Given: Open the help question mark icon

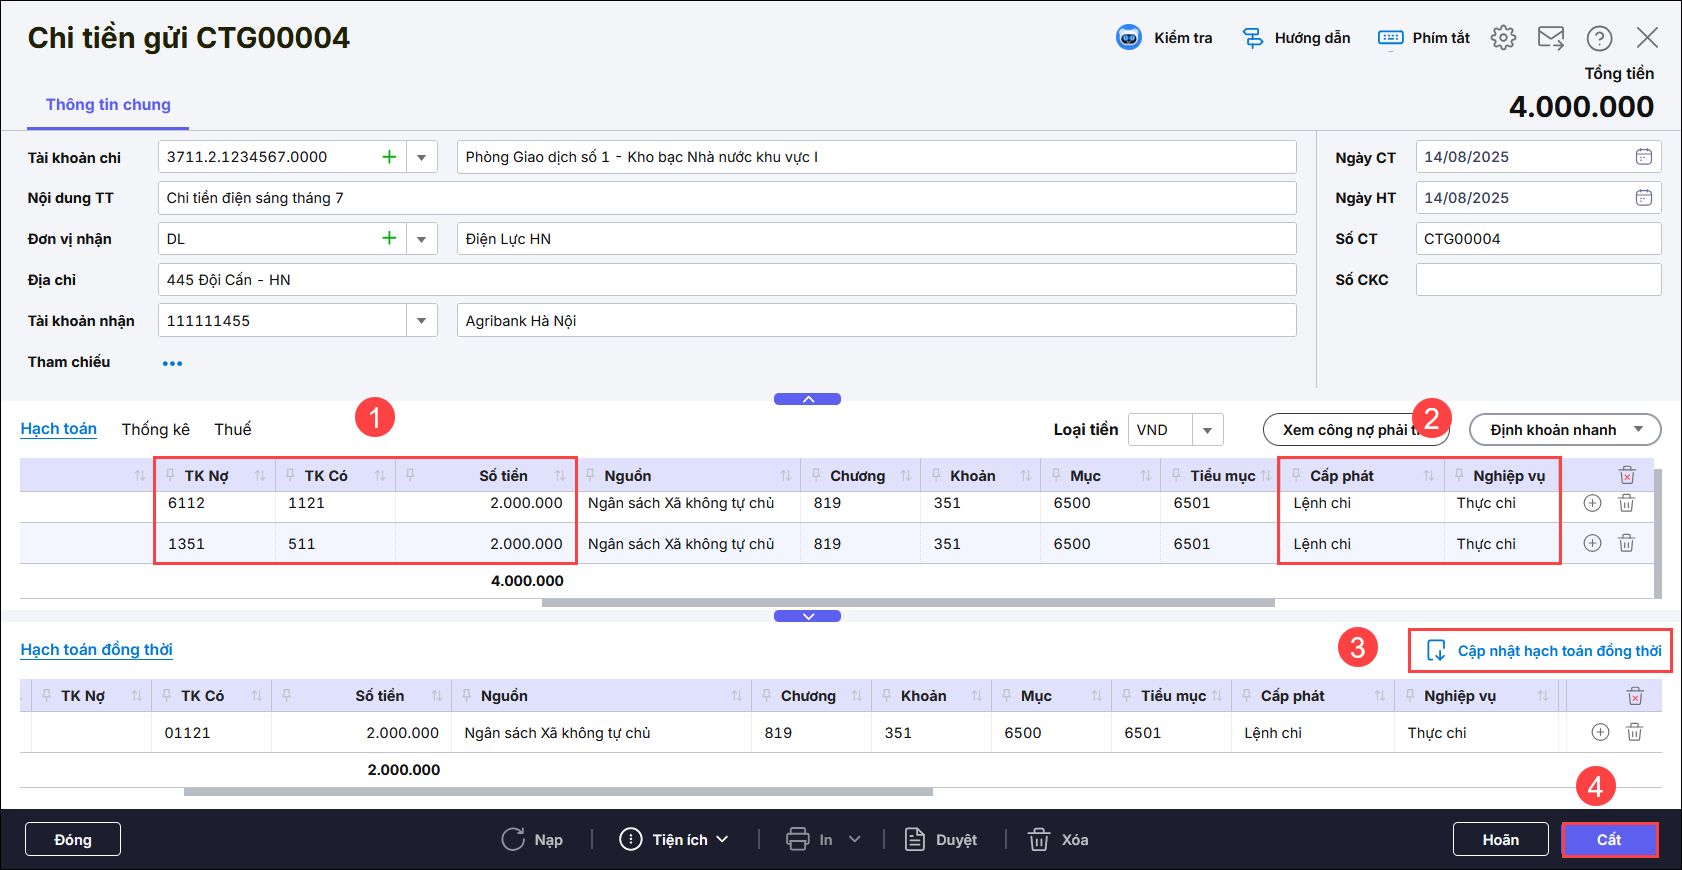Looking at the screenshot, I should pyautogui.click(x=1598, y=38).
